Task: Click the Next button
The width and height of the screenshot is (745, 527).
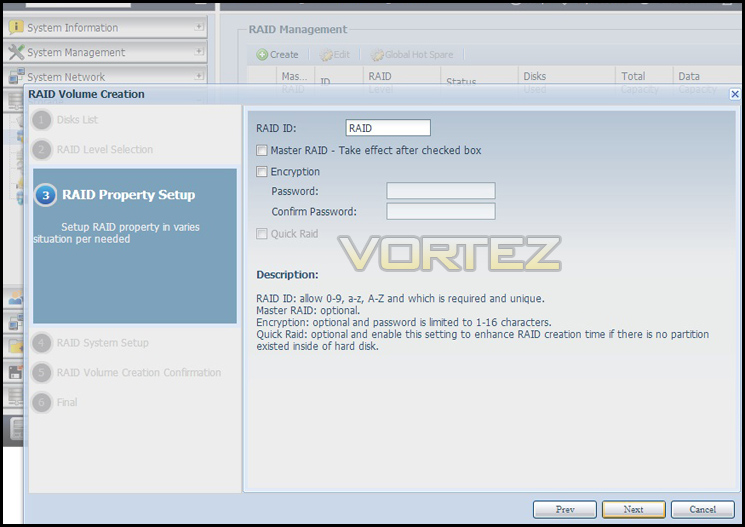Action: click(633, 509)
